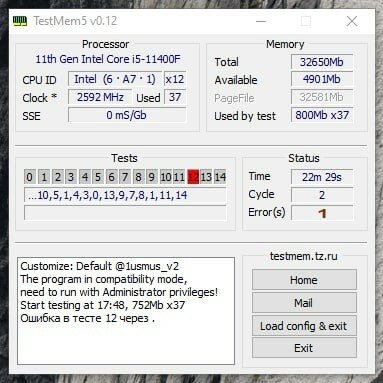Image resolution: width=383 pixels, height=383 pixels.
Task: Click the empty progress bar under test sequence
Action: click(125, 213)
